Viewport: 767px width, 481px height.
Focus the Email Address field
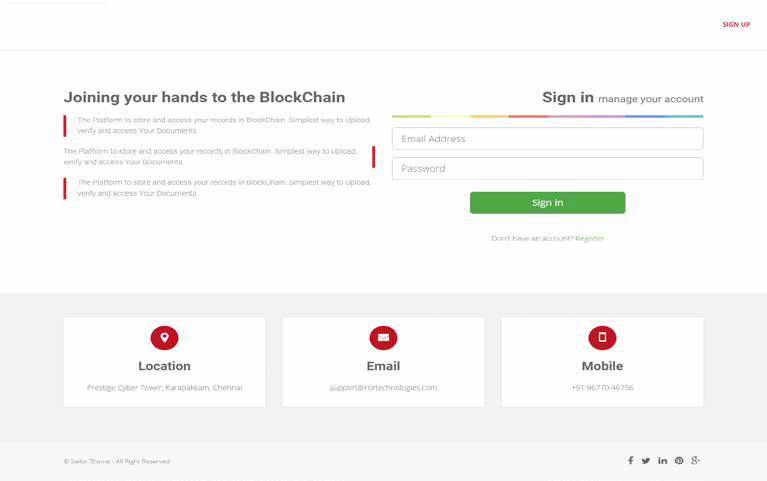tap(547, 138)
